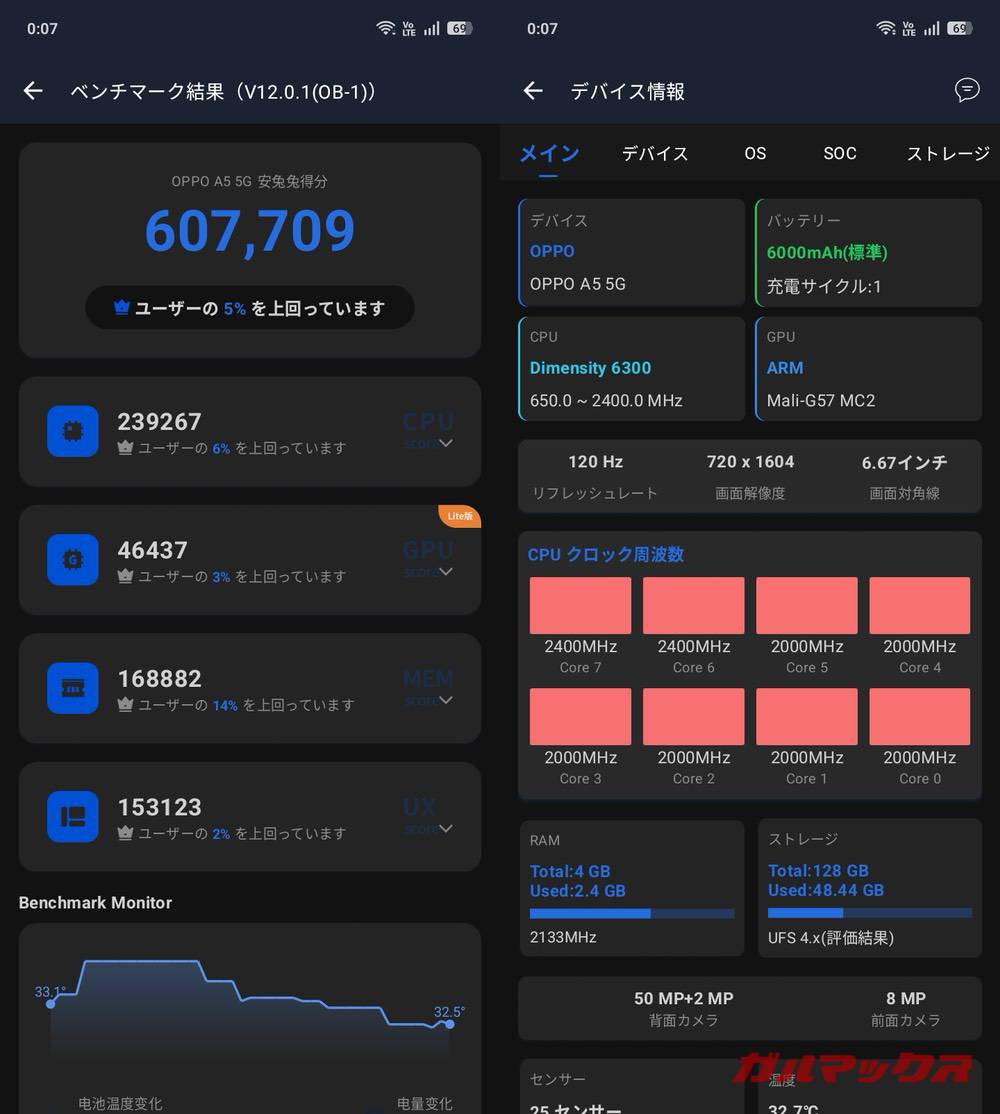The height and width of the screenshot is (1114, 1000).
Task: Go back from benchmark results screen
Action: (x=33, y=91)
